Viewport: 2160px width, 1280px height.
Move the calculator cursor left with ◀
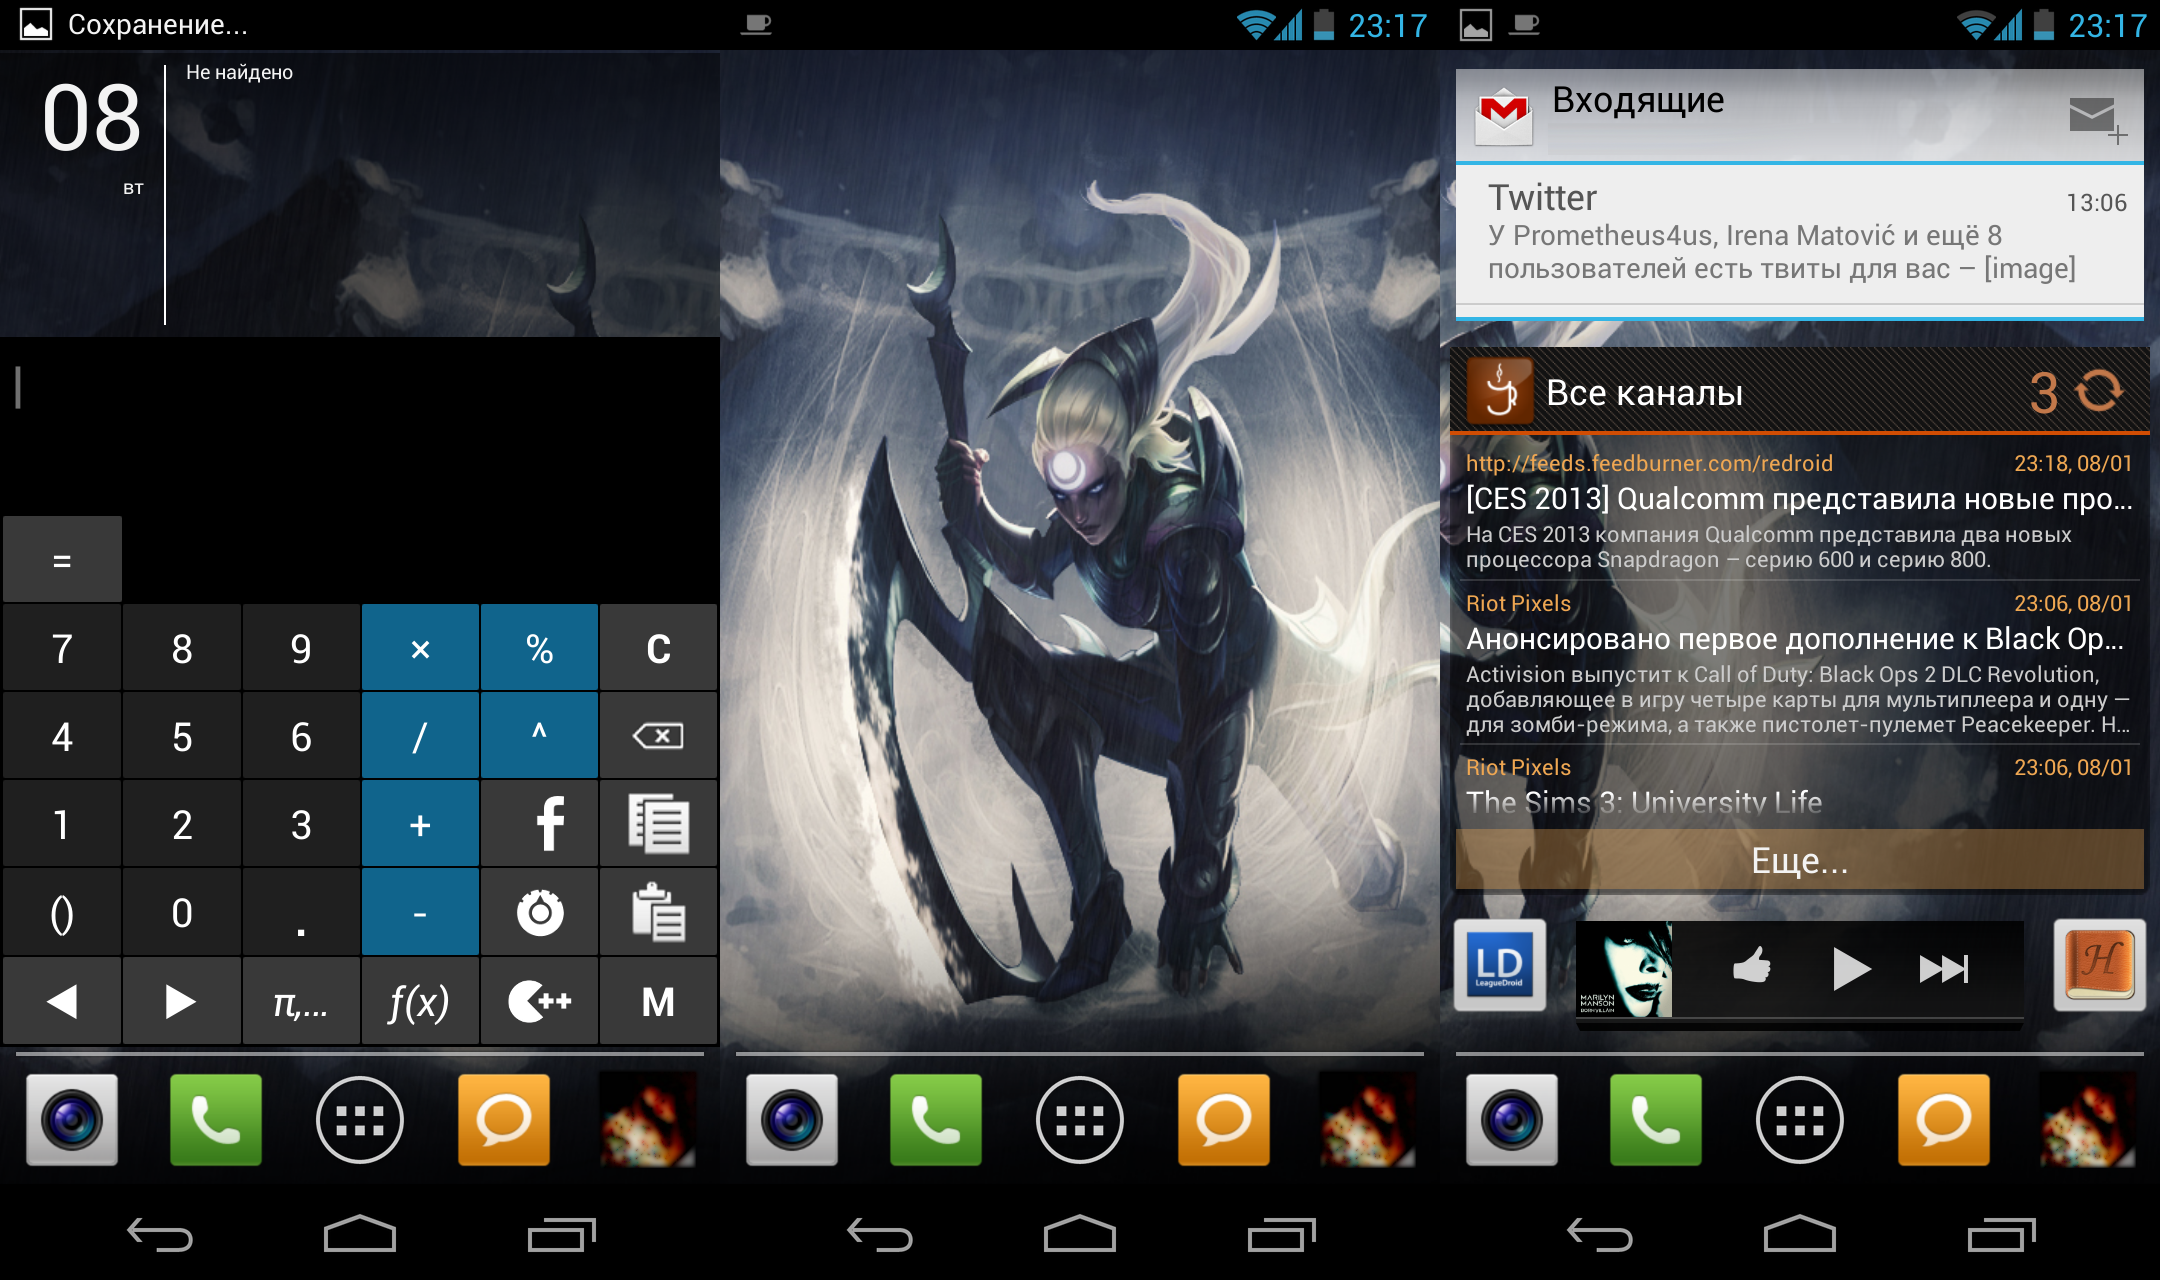[x=62, y=1001]
